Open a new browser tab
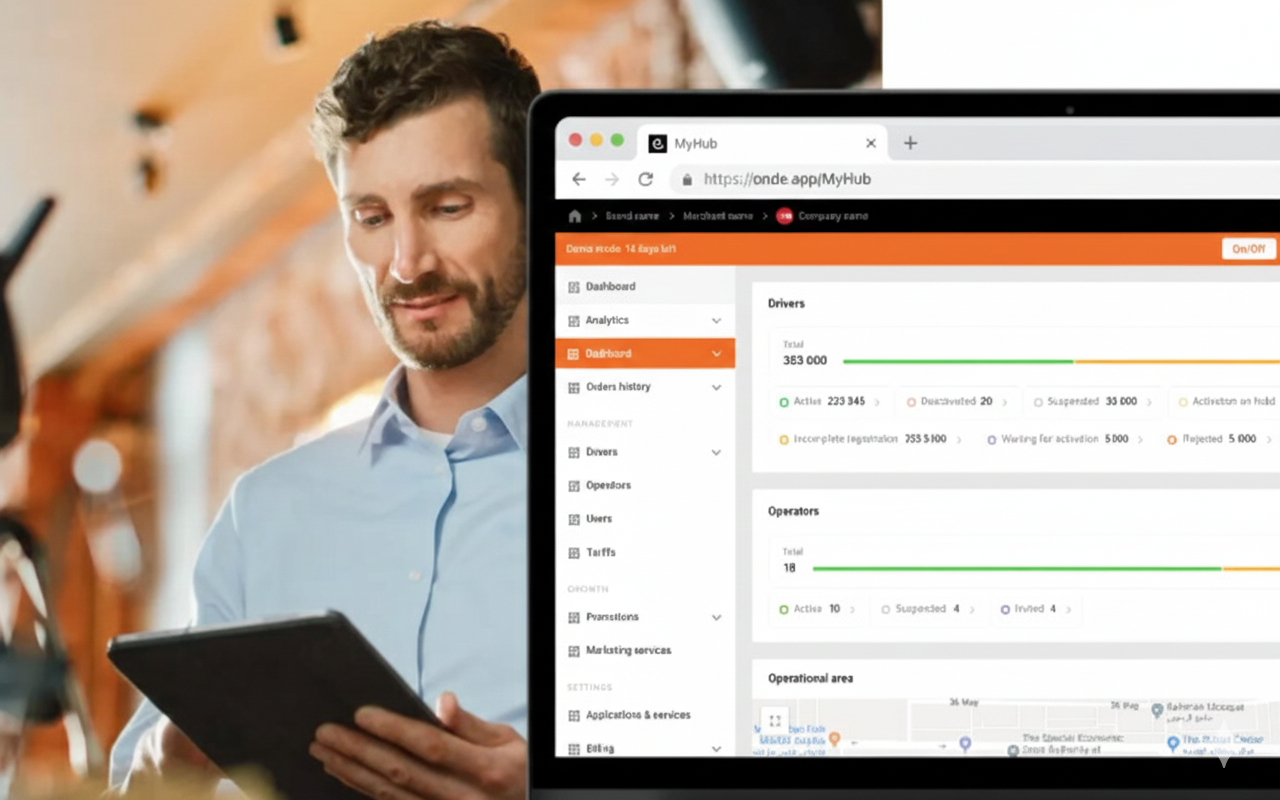 tap(910, 143)
